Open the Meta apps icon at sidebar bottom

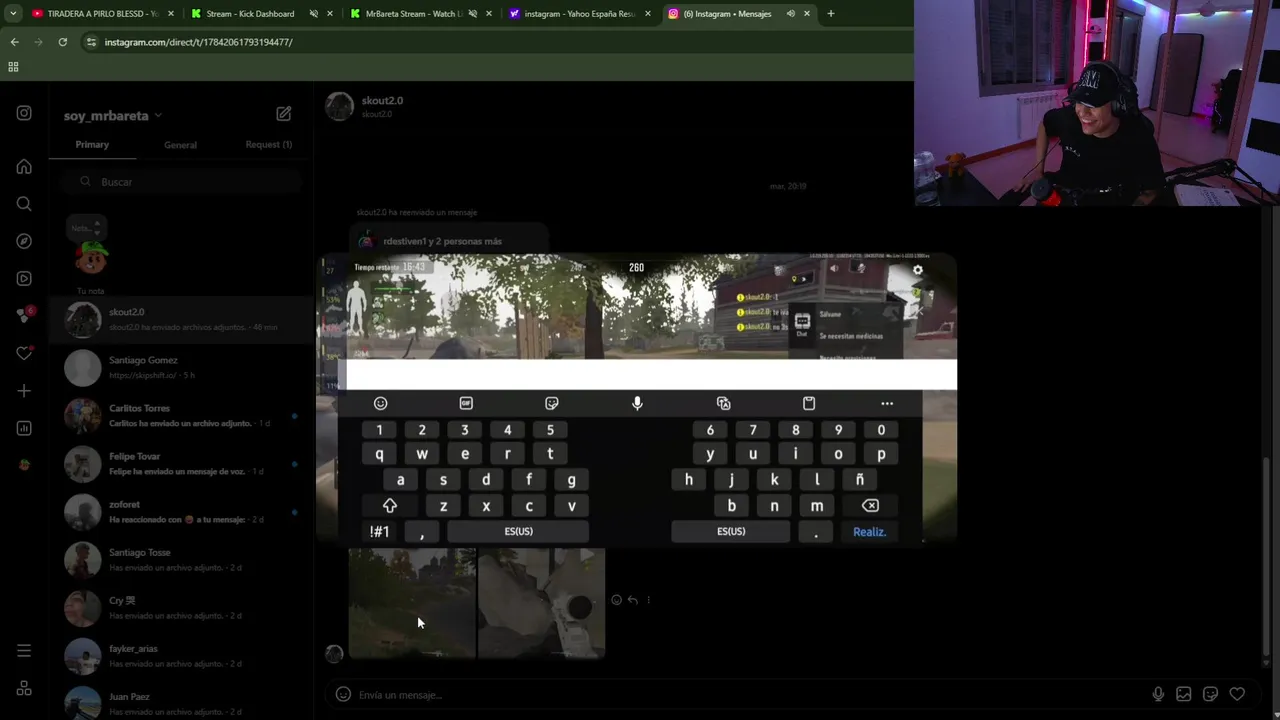click(x=24, y=689)
